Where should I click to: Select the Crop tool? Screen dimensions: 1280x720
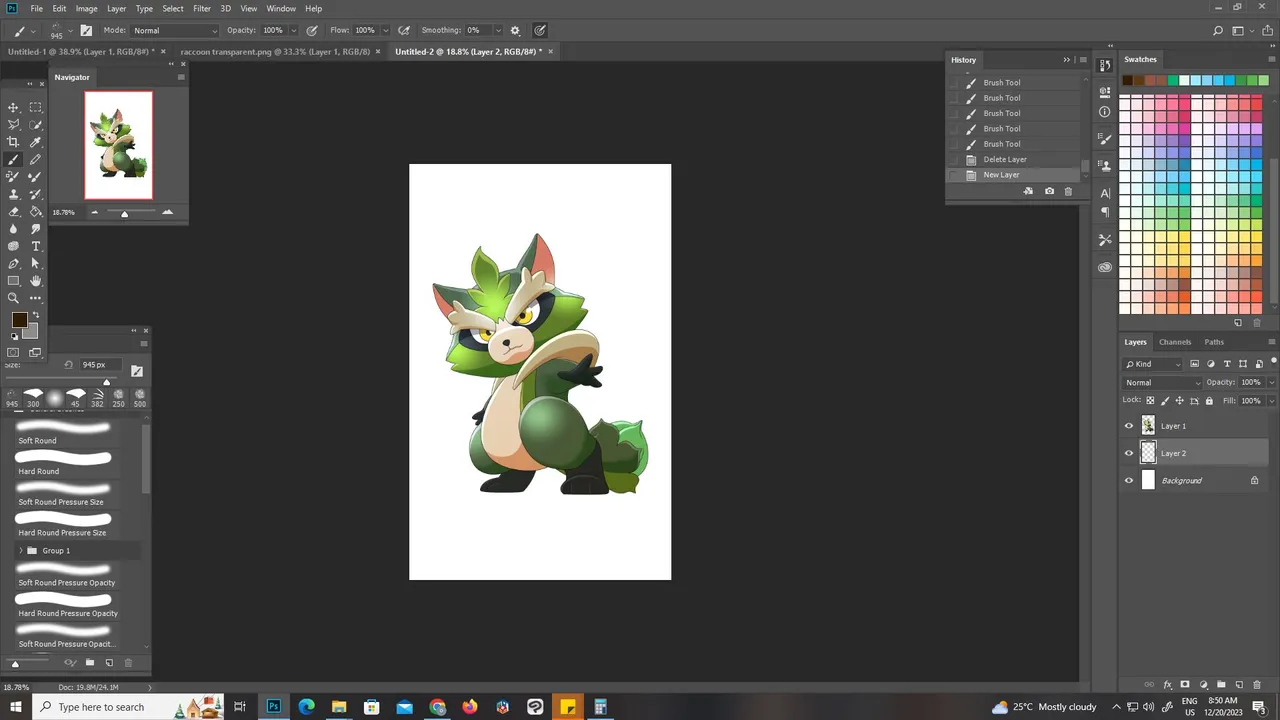tap(13, 142)
